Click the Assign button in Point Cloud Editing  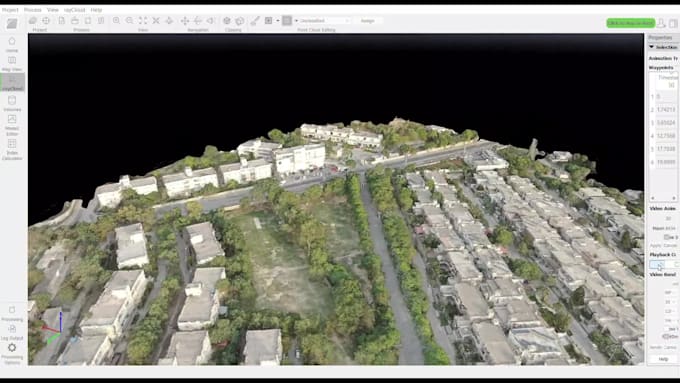(x=368, y=20)
